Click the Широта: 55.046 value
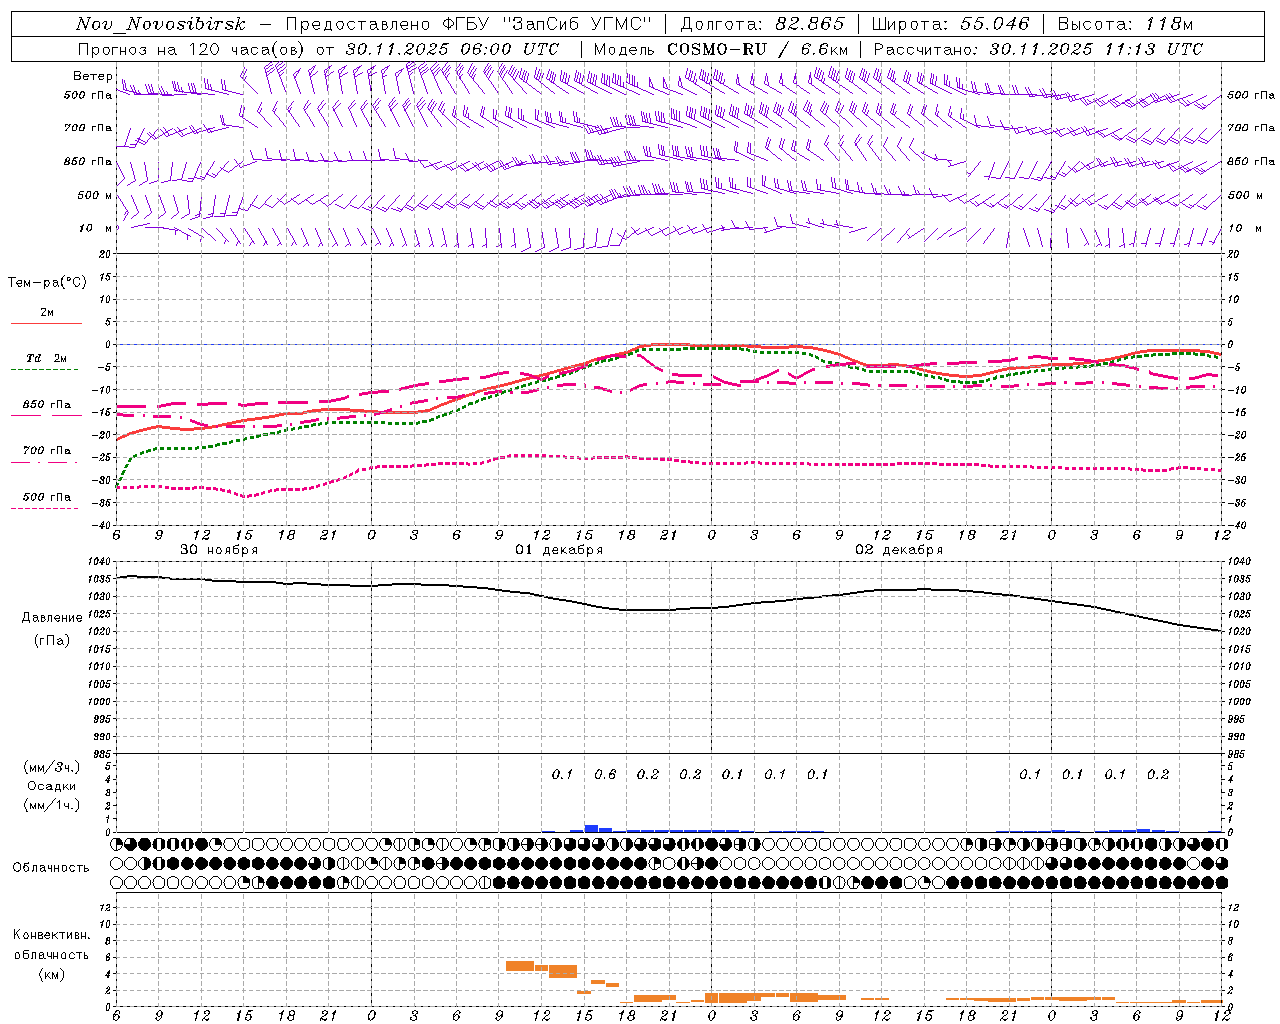1280x1024 pixels. pyautogui.click(x=950, y=24)
